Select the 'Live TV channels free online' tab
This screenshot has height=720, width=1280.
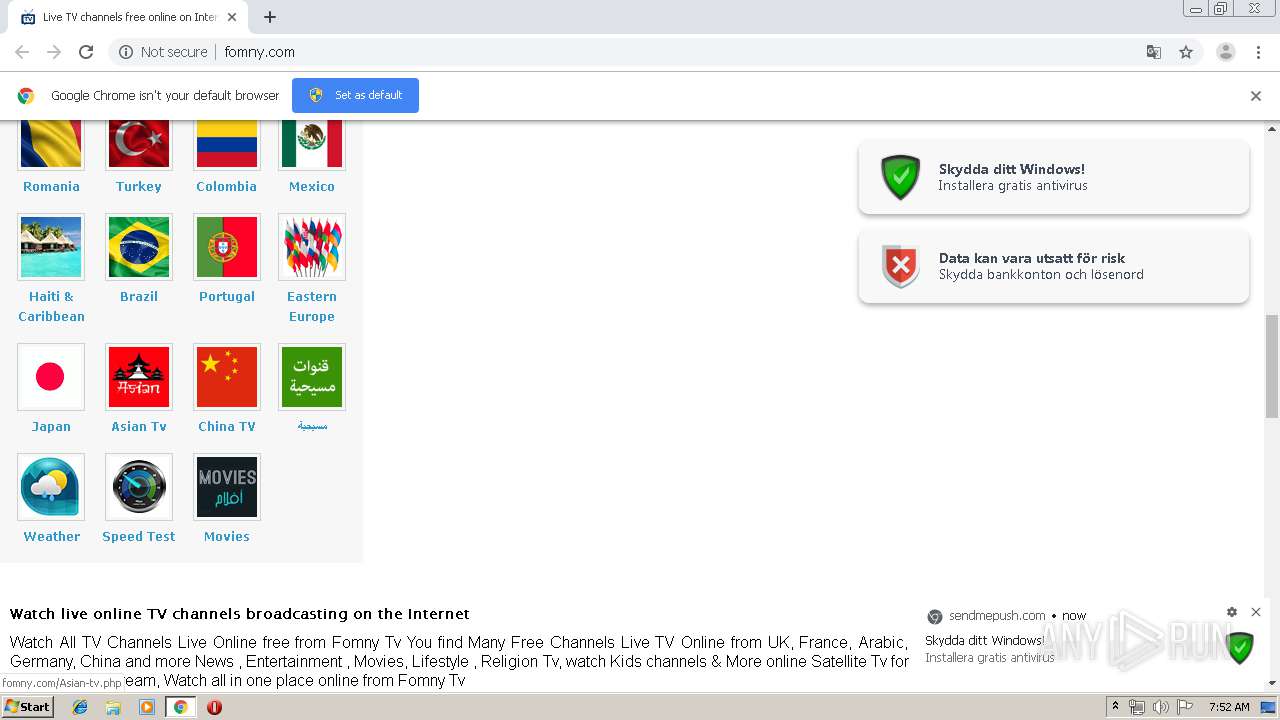pyautogui.click(x=128, y=17)
